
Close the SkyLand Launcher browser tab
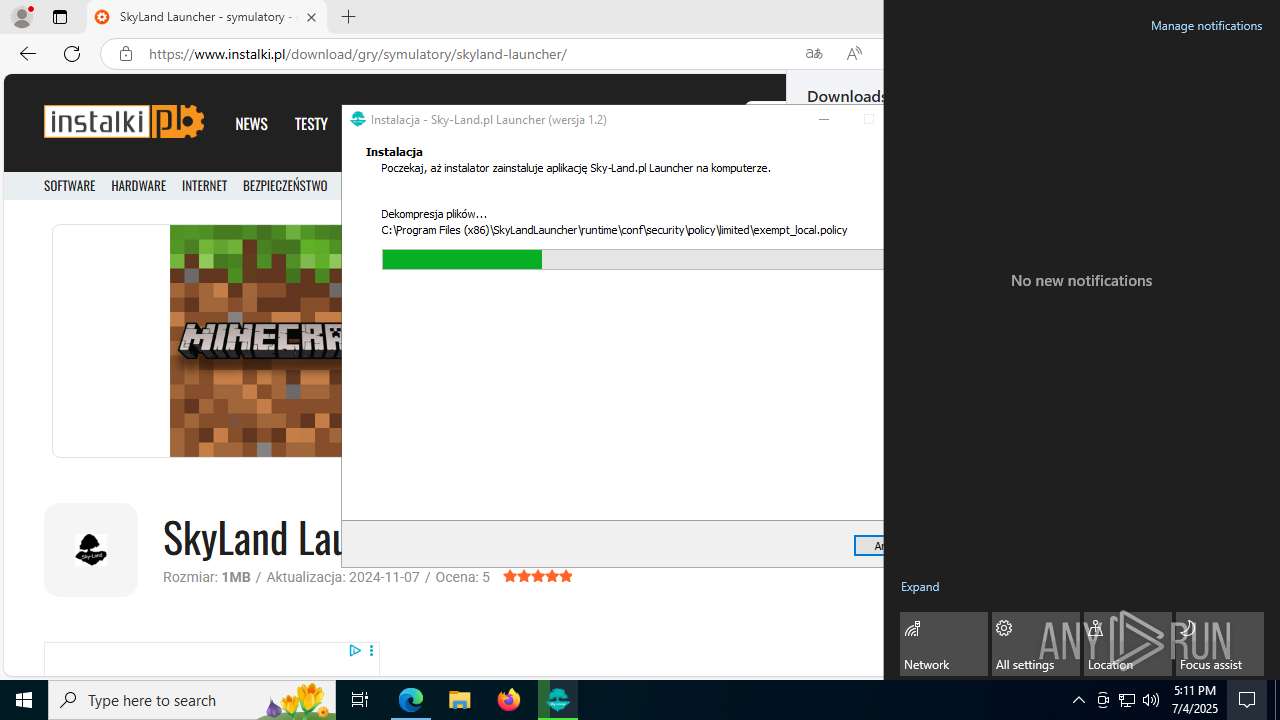click(x=311, y=17)
